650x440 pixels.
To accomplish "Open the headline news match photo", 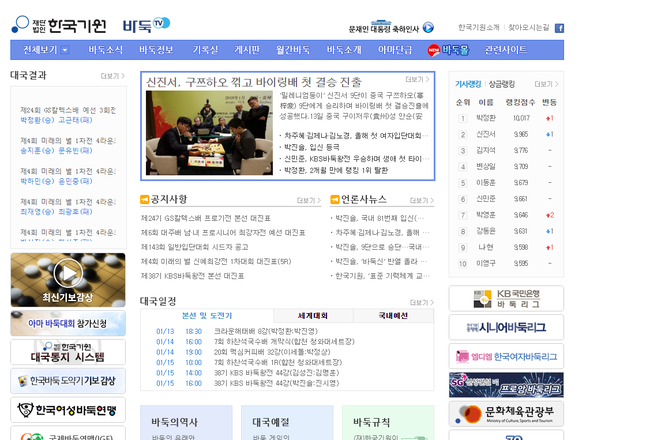I will point(209,133).
